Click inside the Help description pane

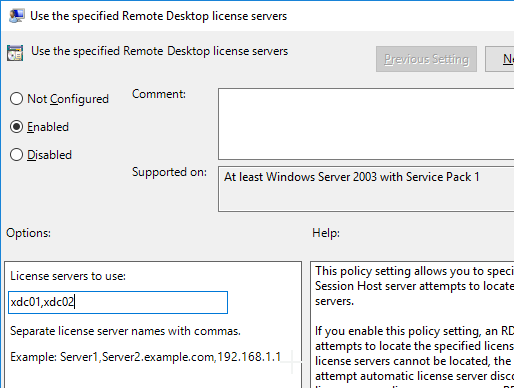(x=412, y=324)
